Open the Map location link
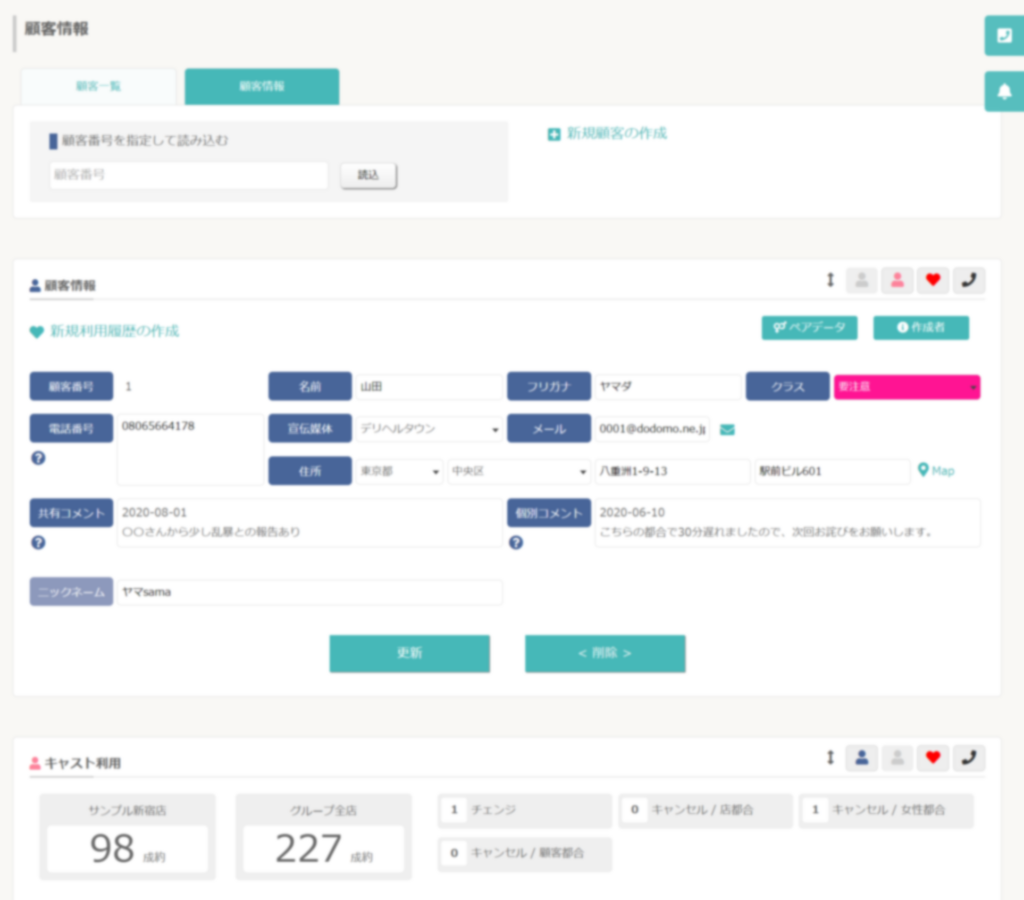 point(936,470)
